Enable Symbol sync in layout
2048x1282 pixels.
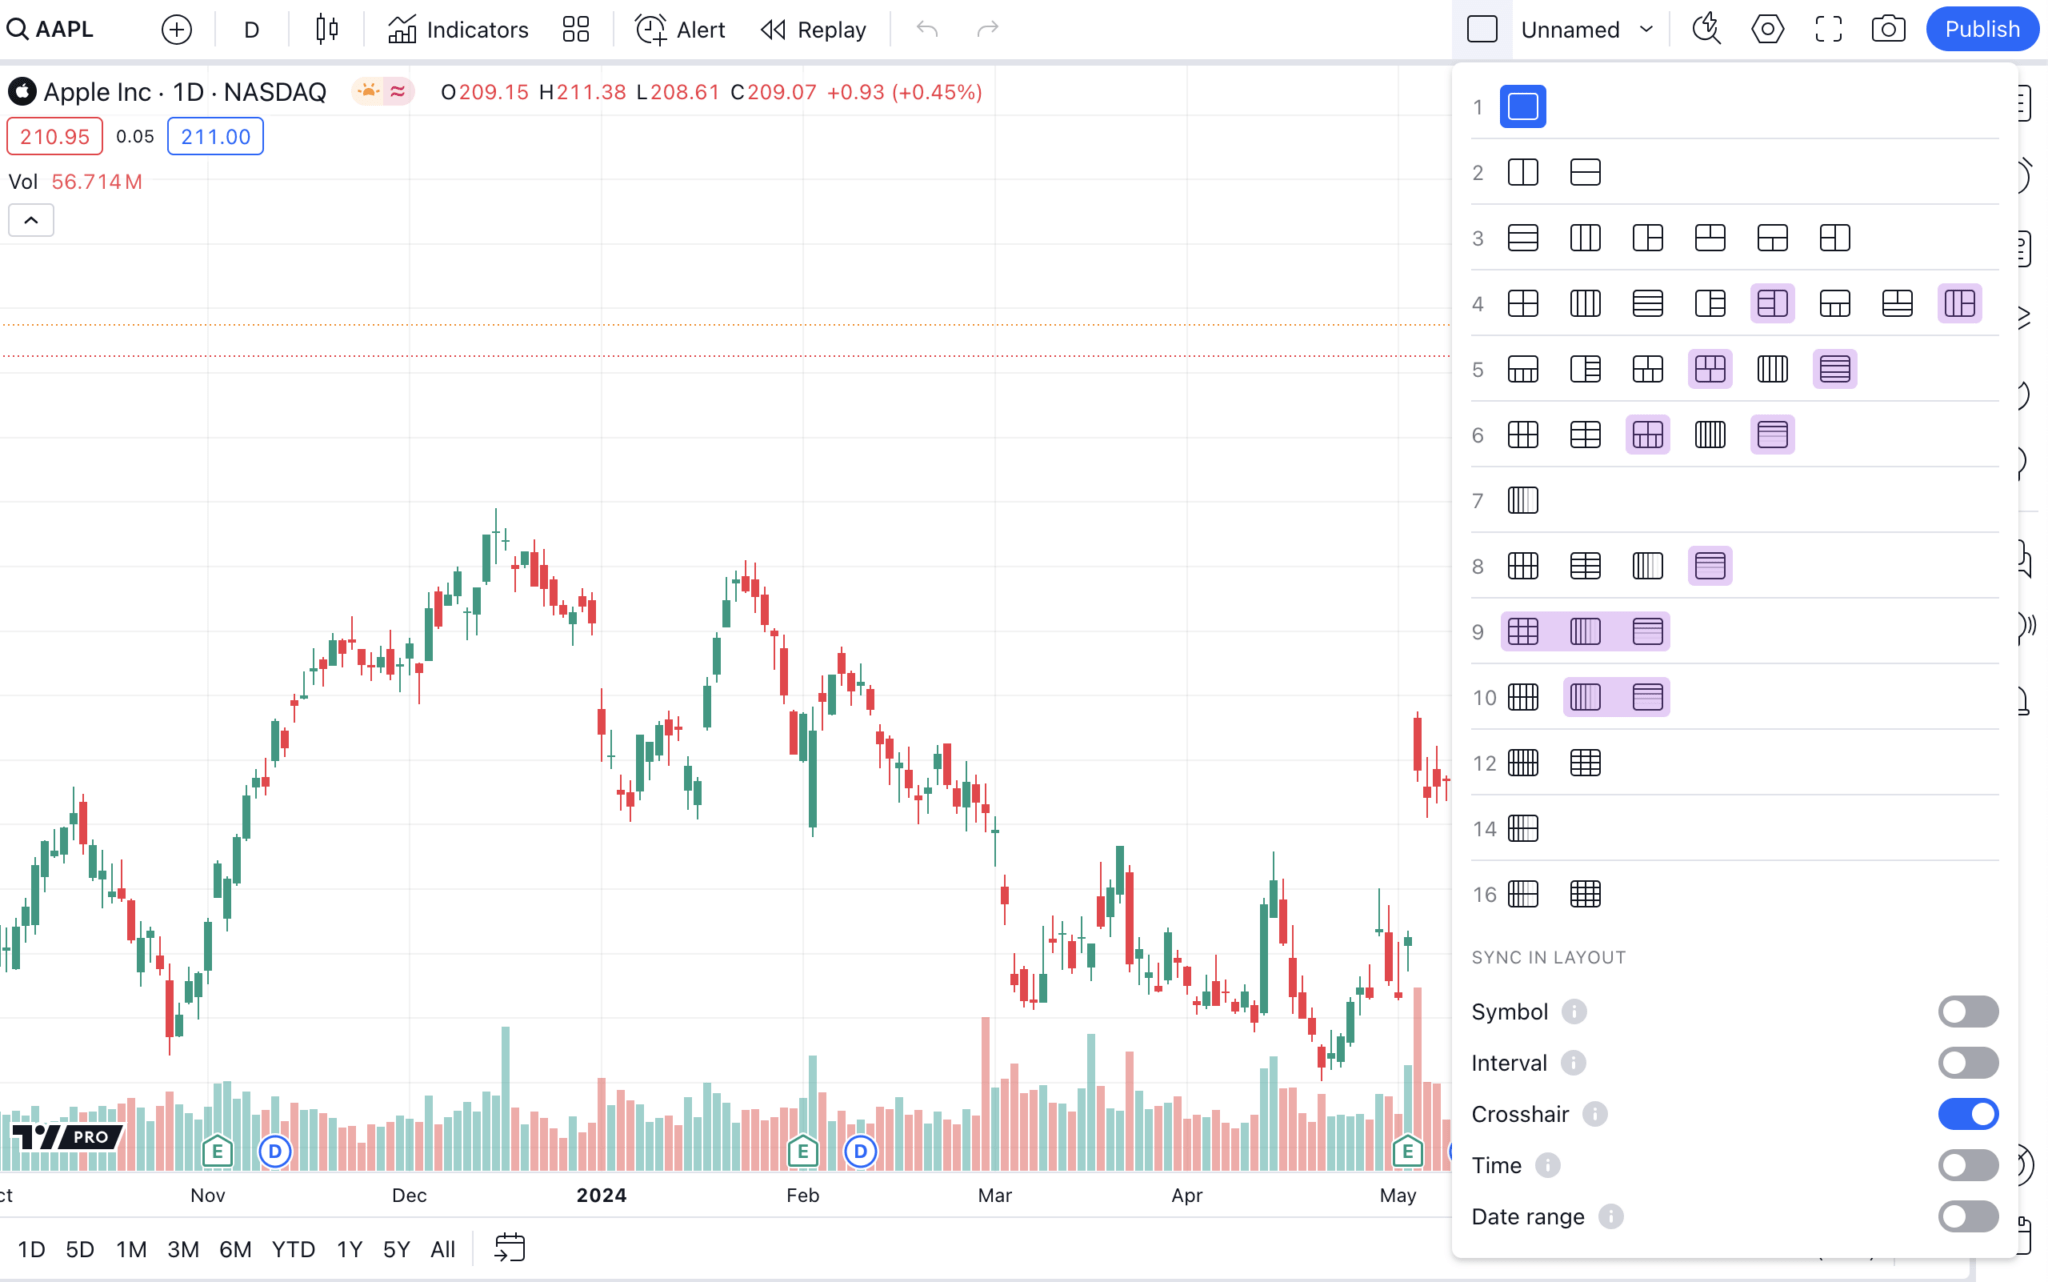1967,1011
